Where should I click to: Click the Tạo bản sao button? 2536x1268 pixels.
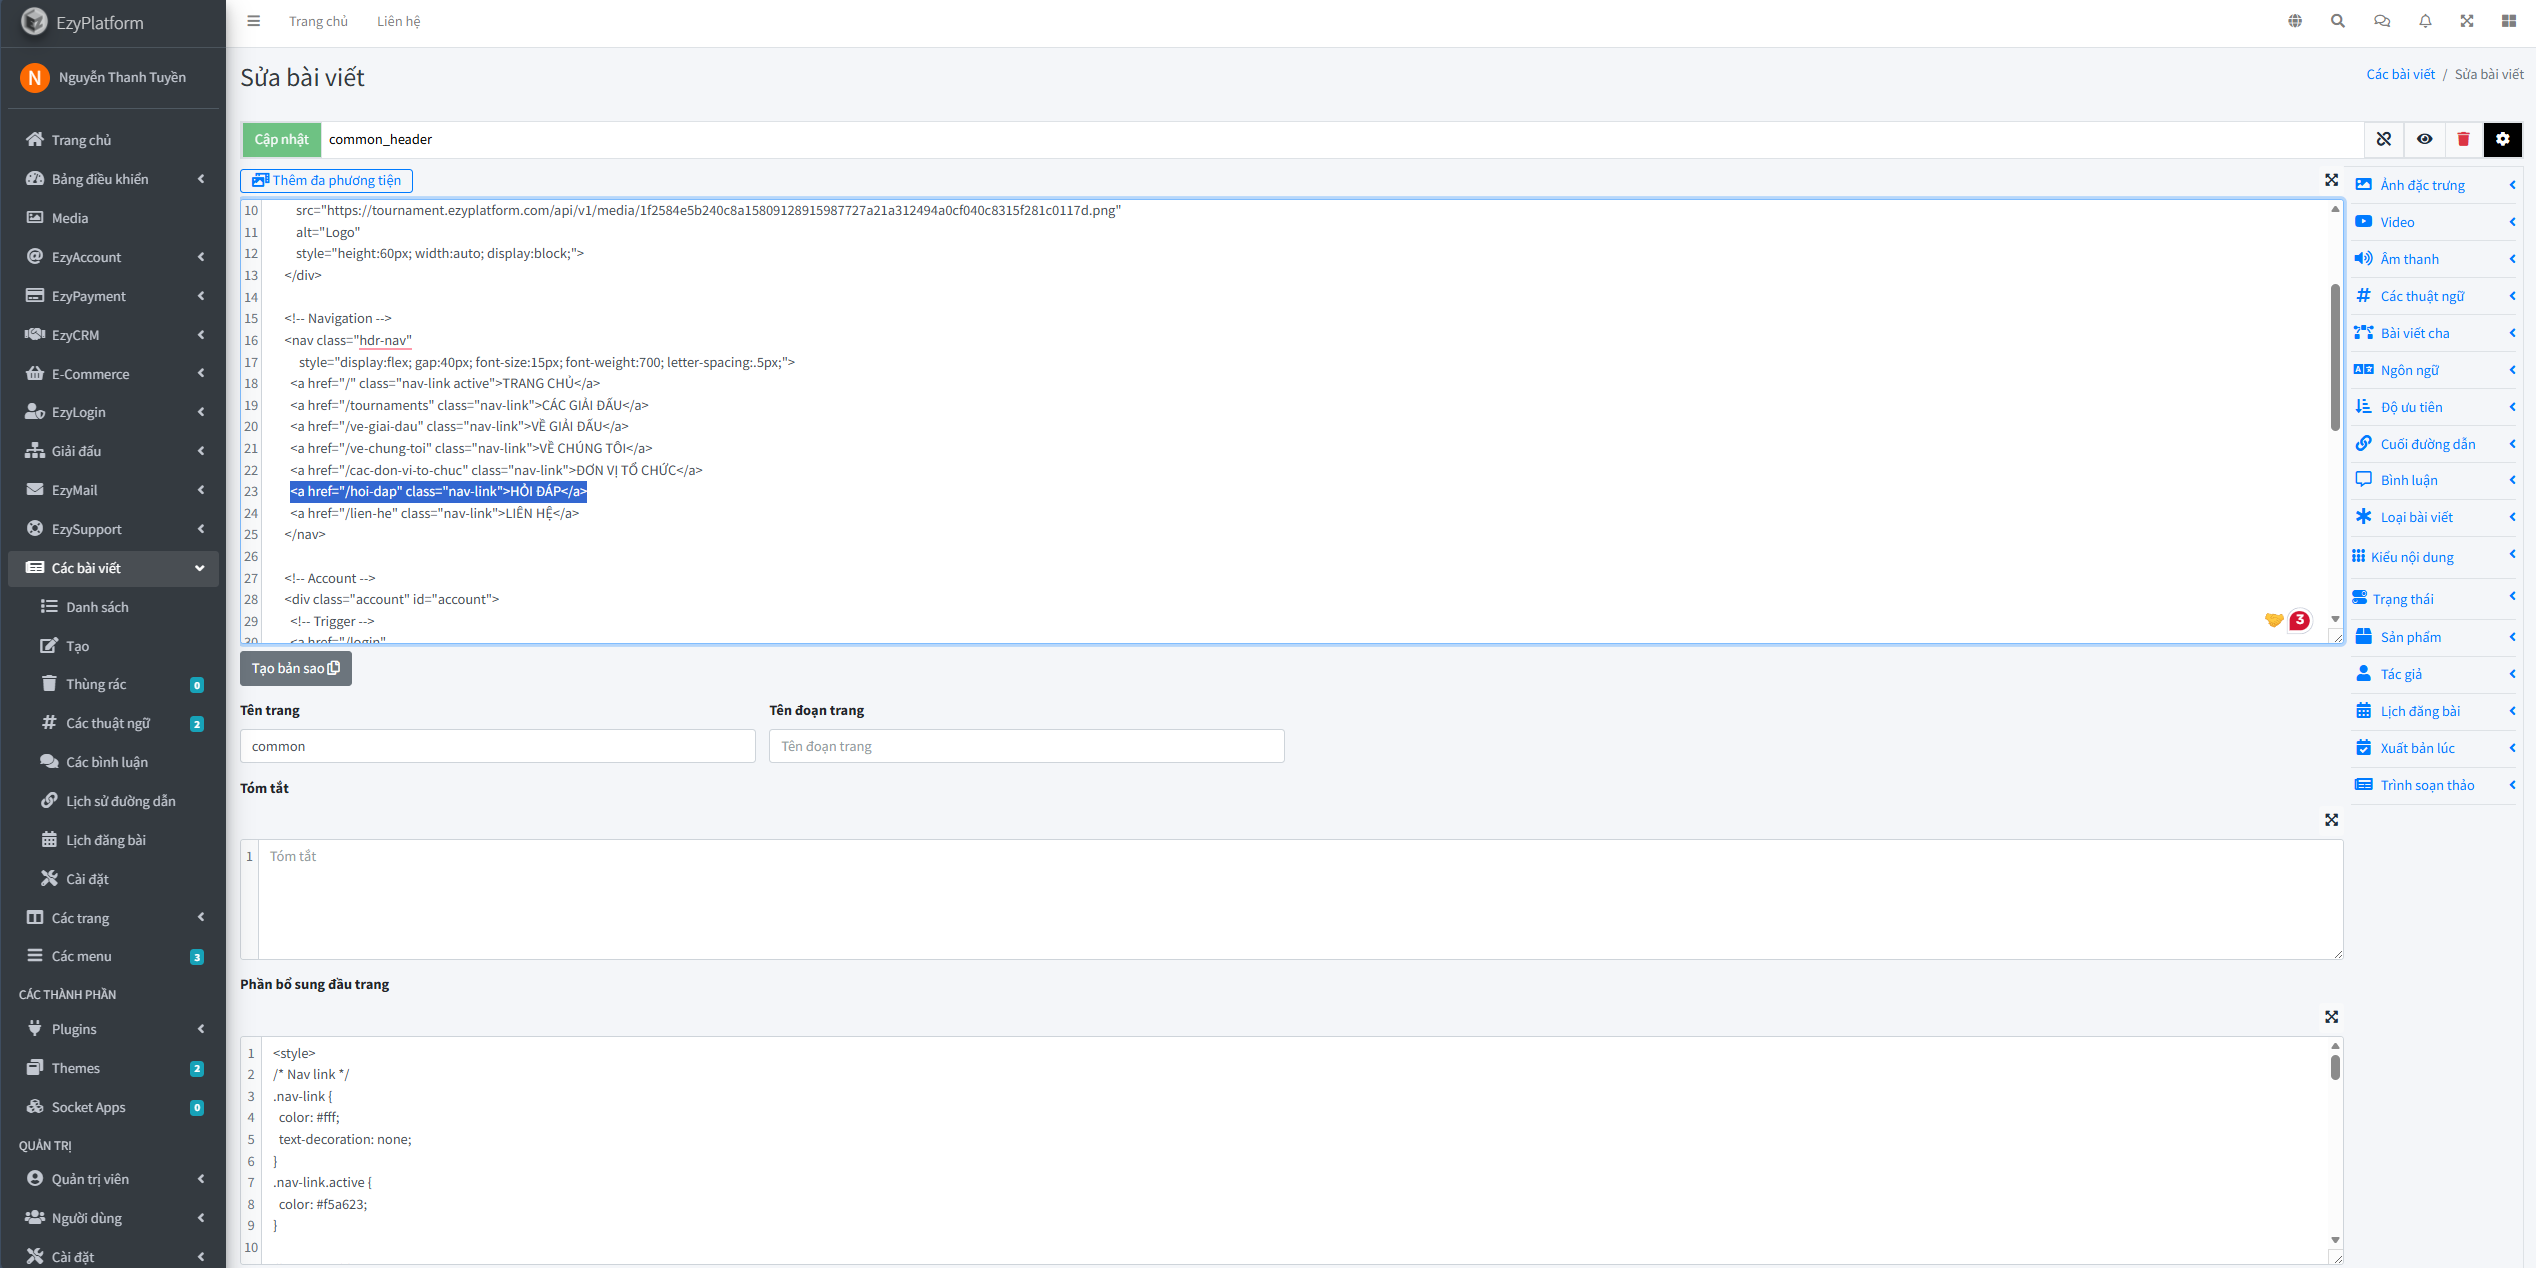[x=295, y=668]
